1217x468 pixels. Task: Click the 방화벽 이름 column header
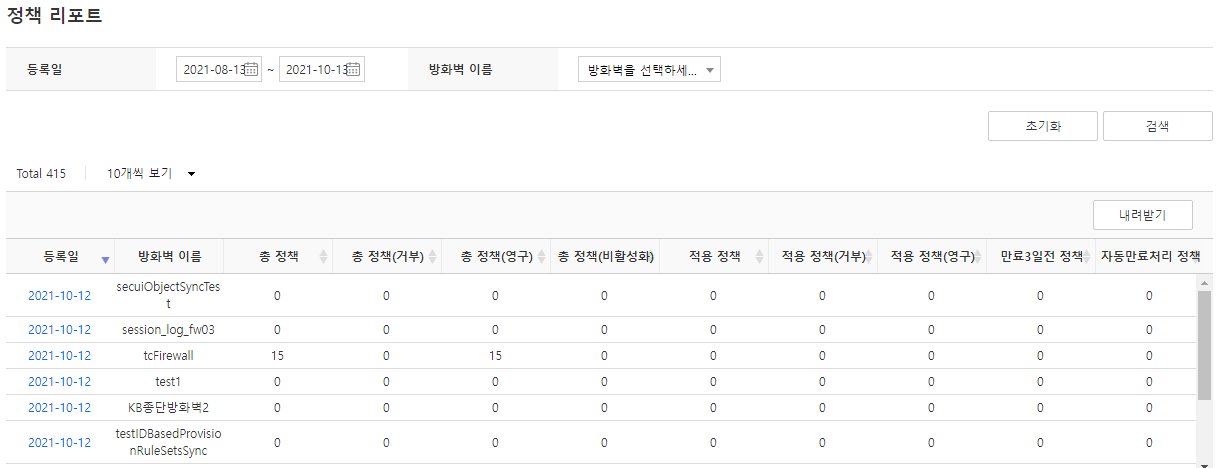click(168, 257)
